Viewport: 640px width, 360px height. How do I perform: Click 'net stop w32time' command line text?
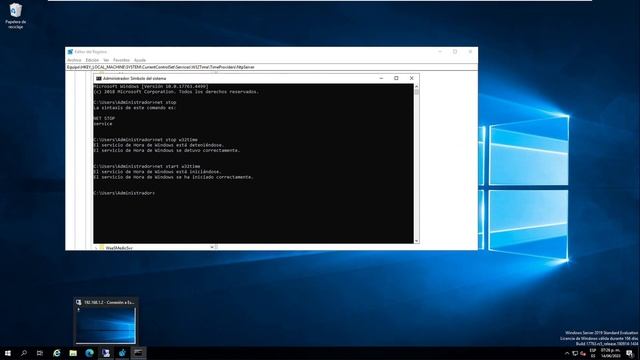coord(176,140)
